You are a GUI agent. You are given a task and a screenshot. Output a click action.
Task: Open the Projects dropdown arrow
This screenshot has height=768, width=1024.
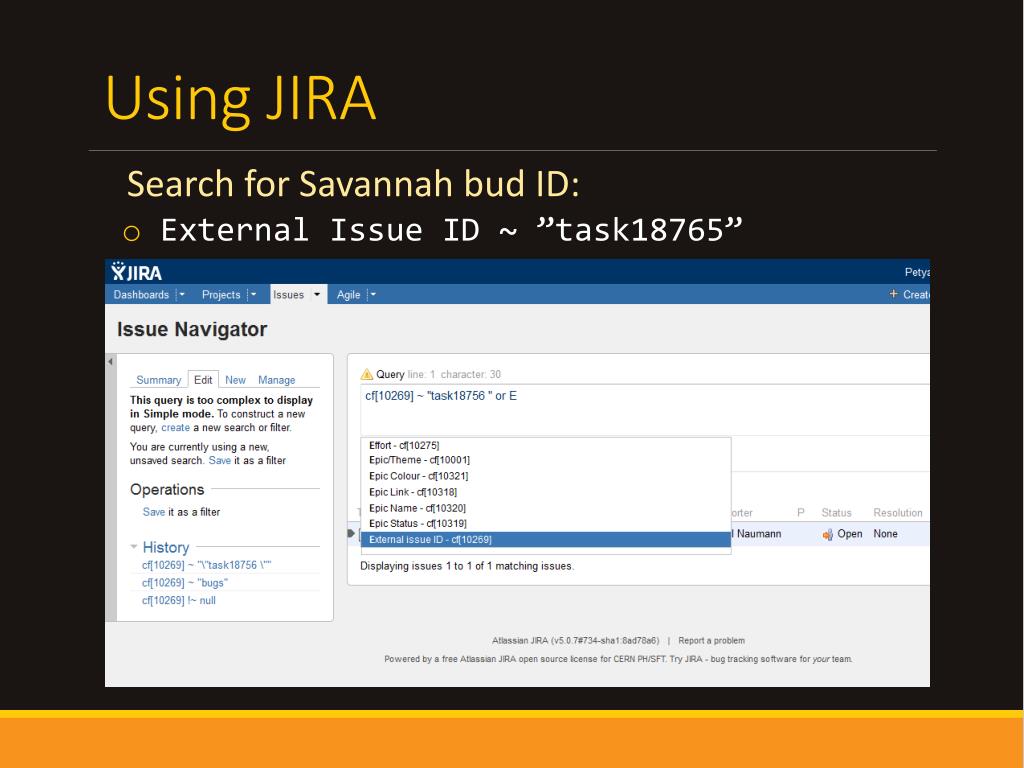point(253,295)
